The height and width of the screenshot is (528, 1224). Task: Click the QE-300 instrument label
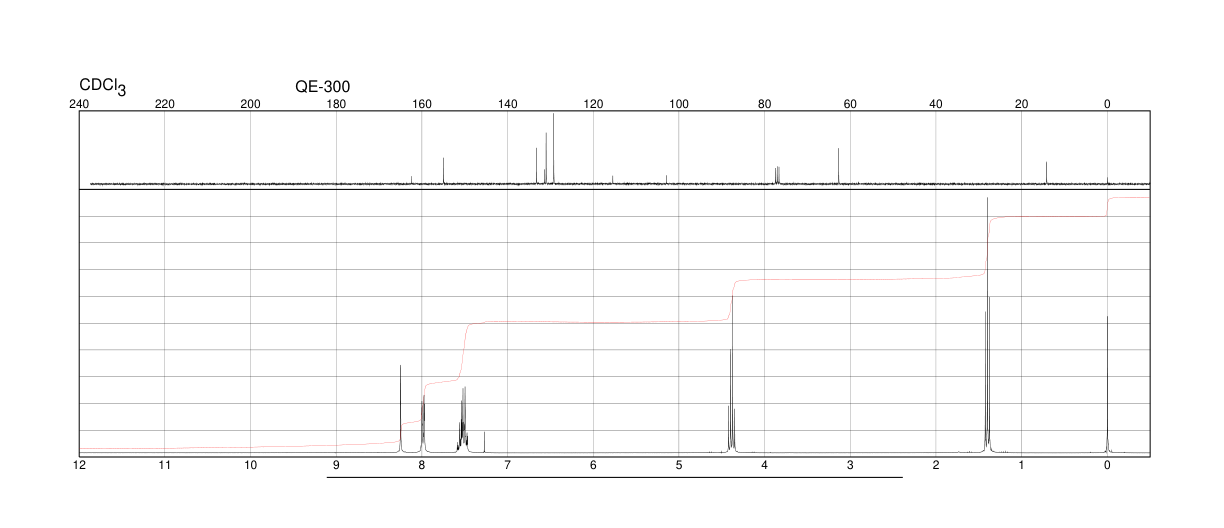323,87
